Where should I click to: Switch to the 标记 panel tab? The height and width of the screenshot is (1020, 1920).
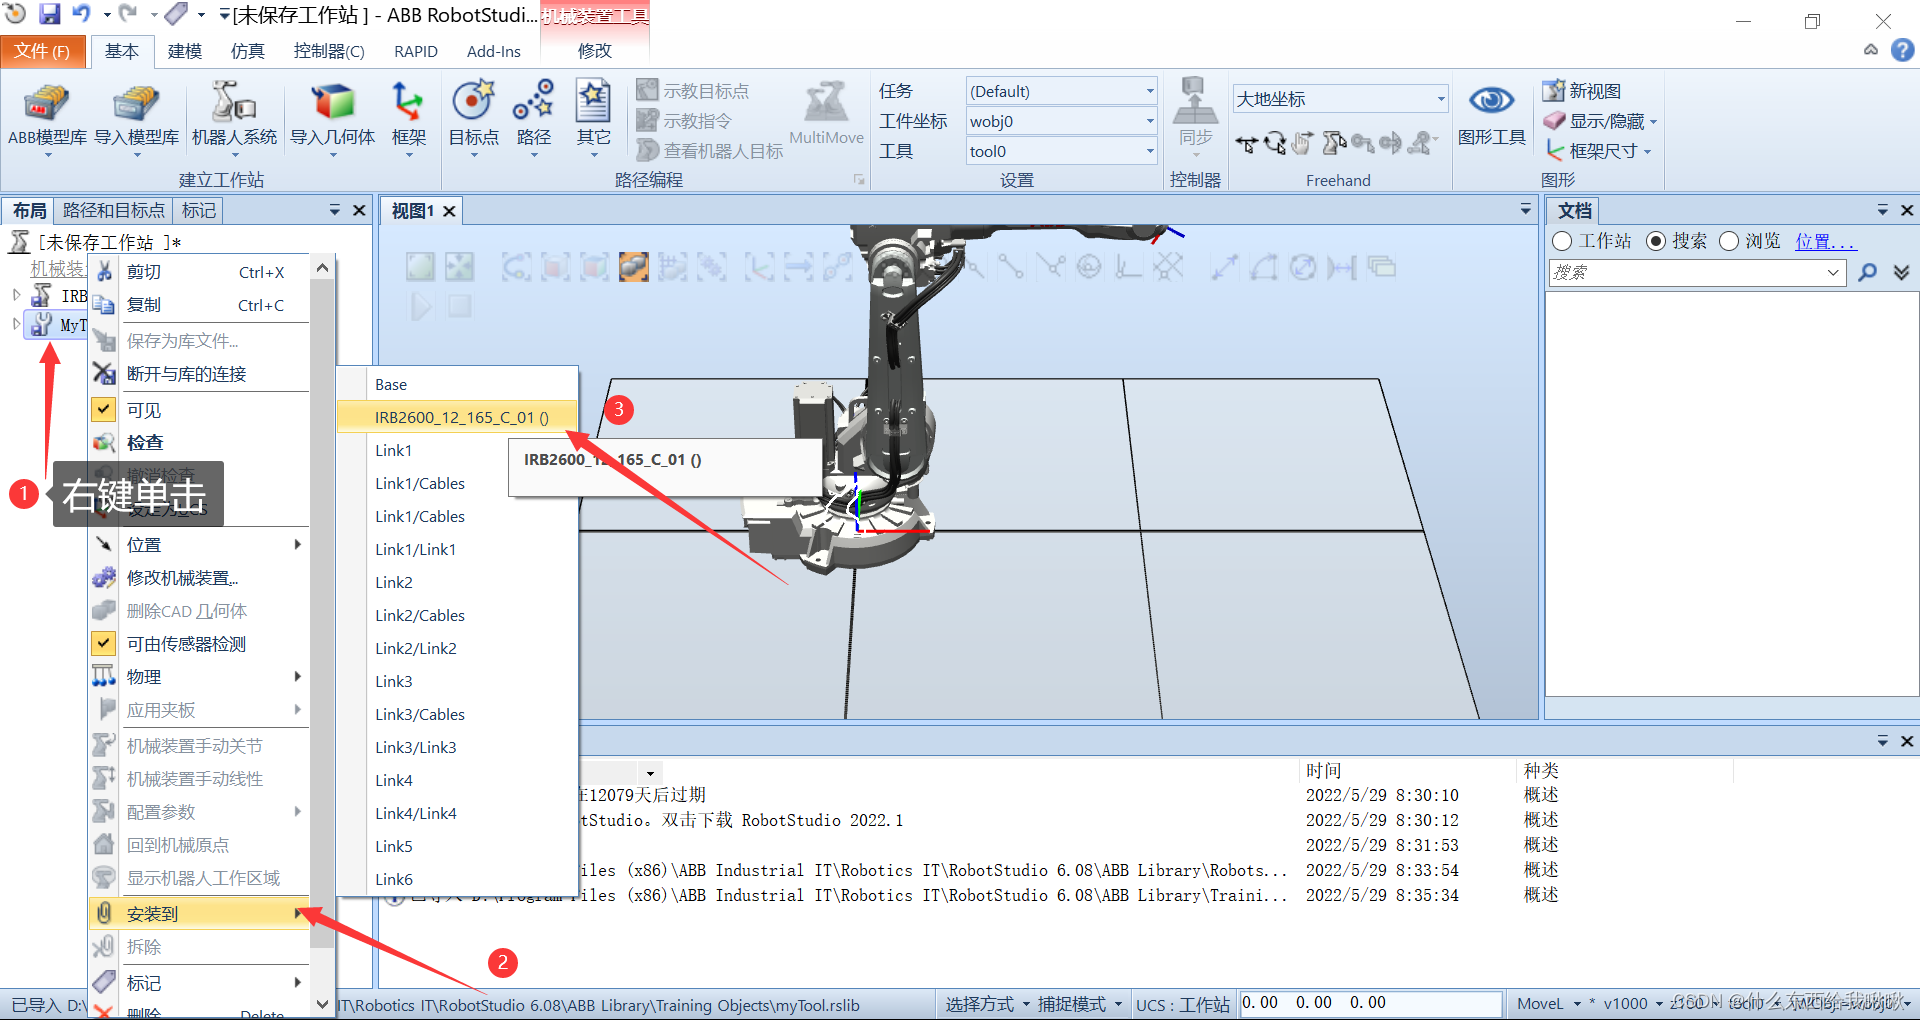coord(198,210)
